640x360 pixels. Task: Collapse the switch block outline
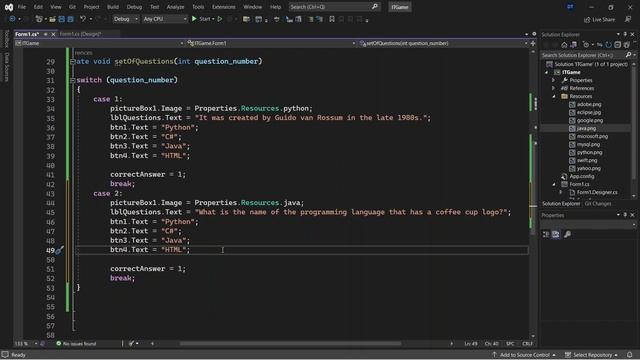(72, 80)
